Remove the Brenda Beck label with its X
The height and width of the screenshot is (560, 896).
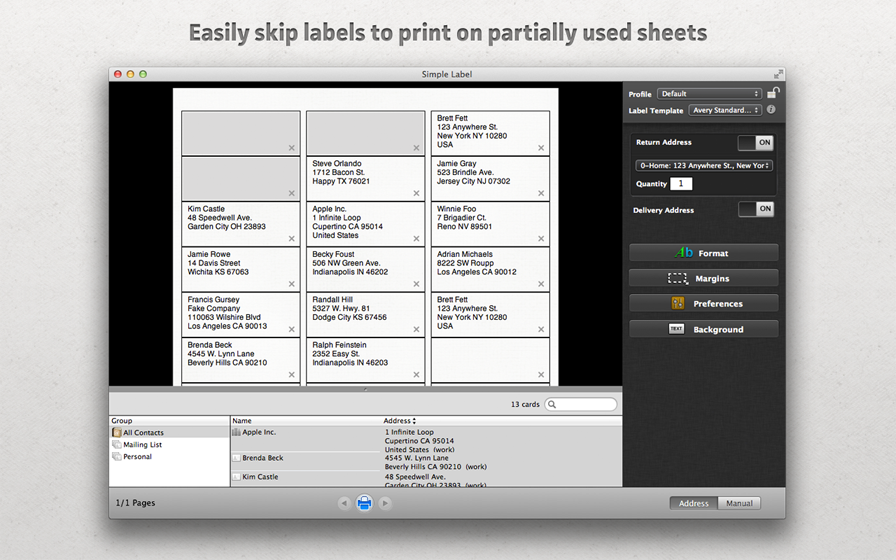point(291,375)
